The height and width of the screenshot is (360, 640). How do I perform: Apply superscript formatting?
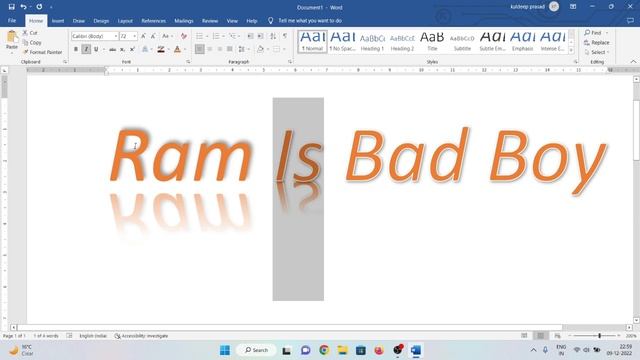(x=132, y=49)
